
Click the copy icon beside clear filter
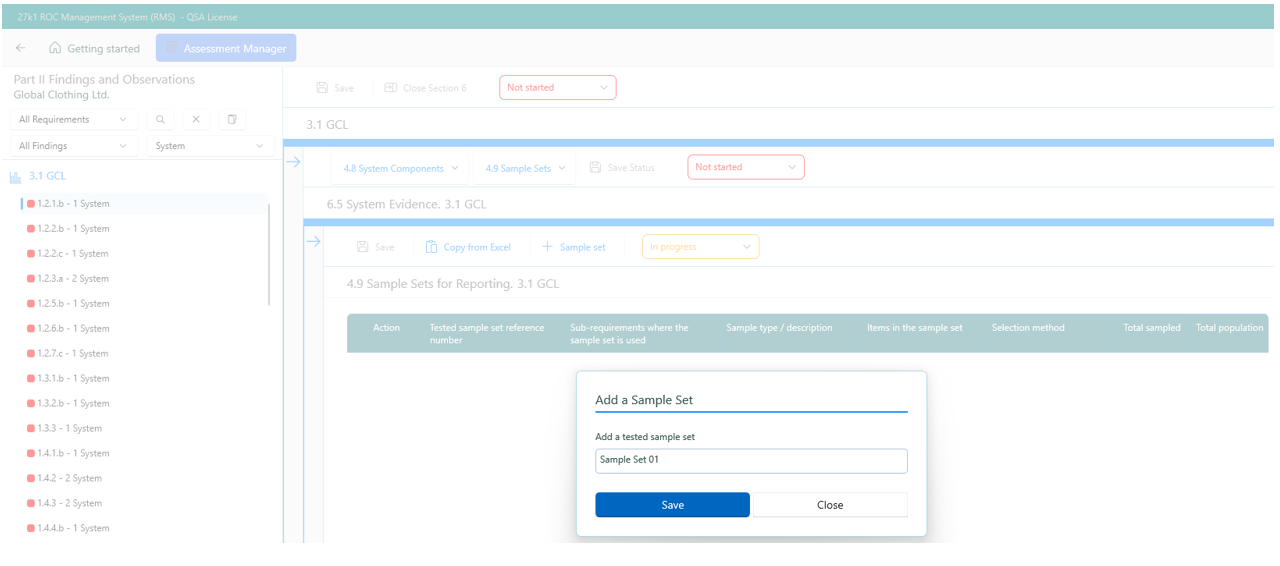pyautogui.click(x=231, y=119)
